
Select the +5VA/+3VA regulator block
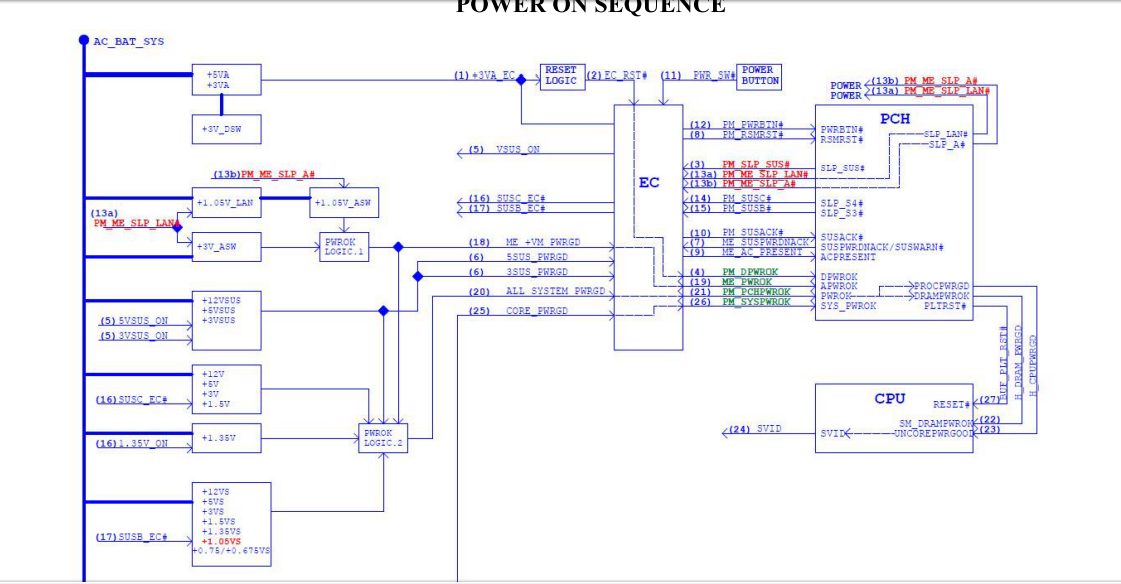(226, 80)
